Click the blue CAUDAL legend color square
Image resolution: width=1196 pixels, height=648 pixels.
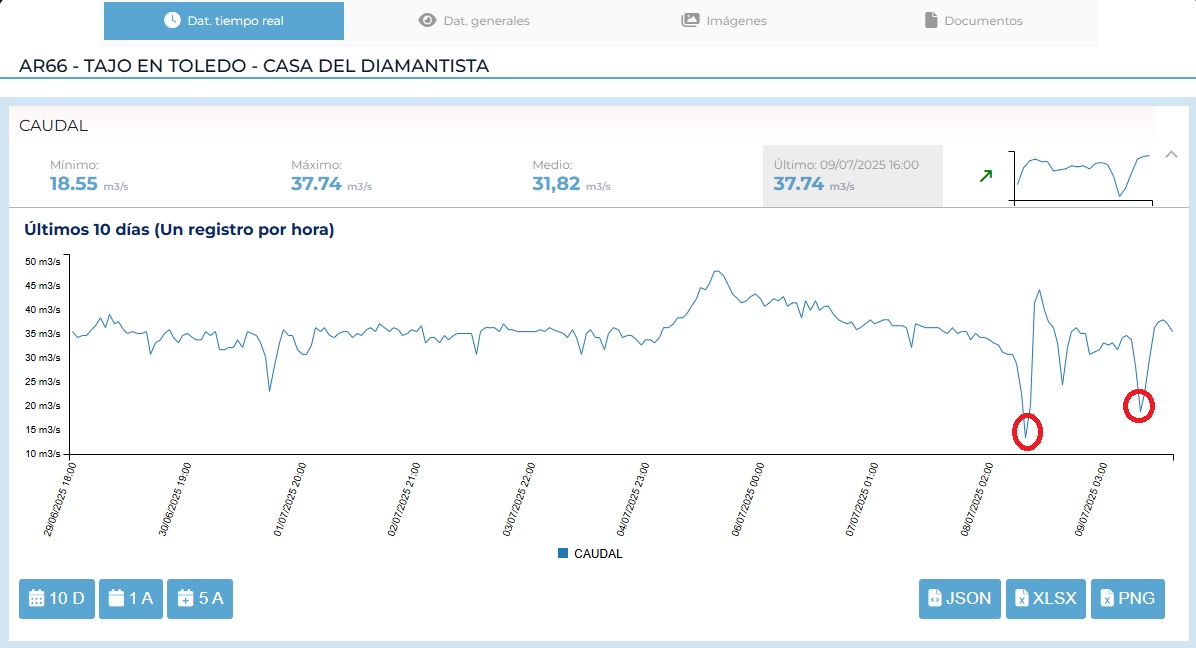click(563, 553)
